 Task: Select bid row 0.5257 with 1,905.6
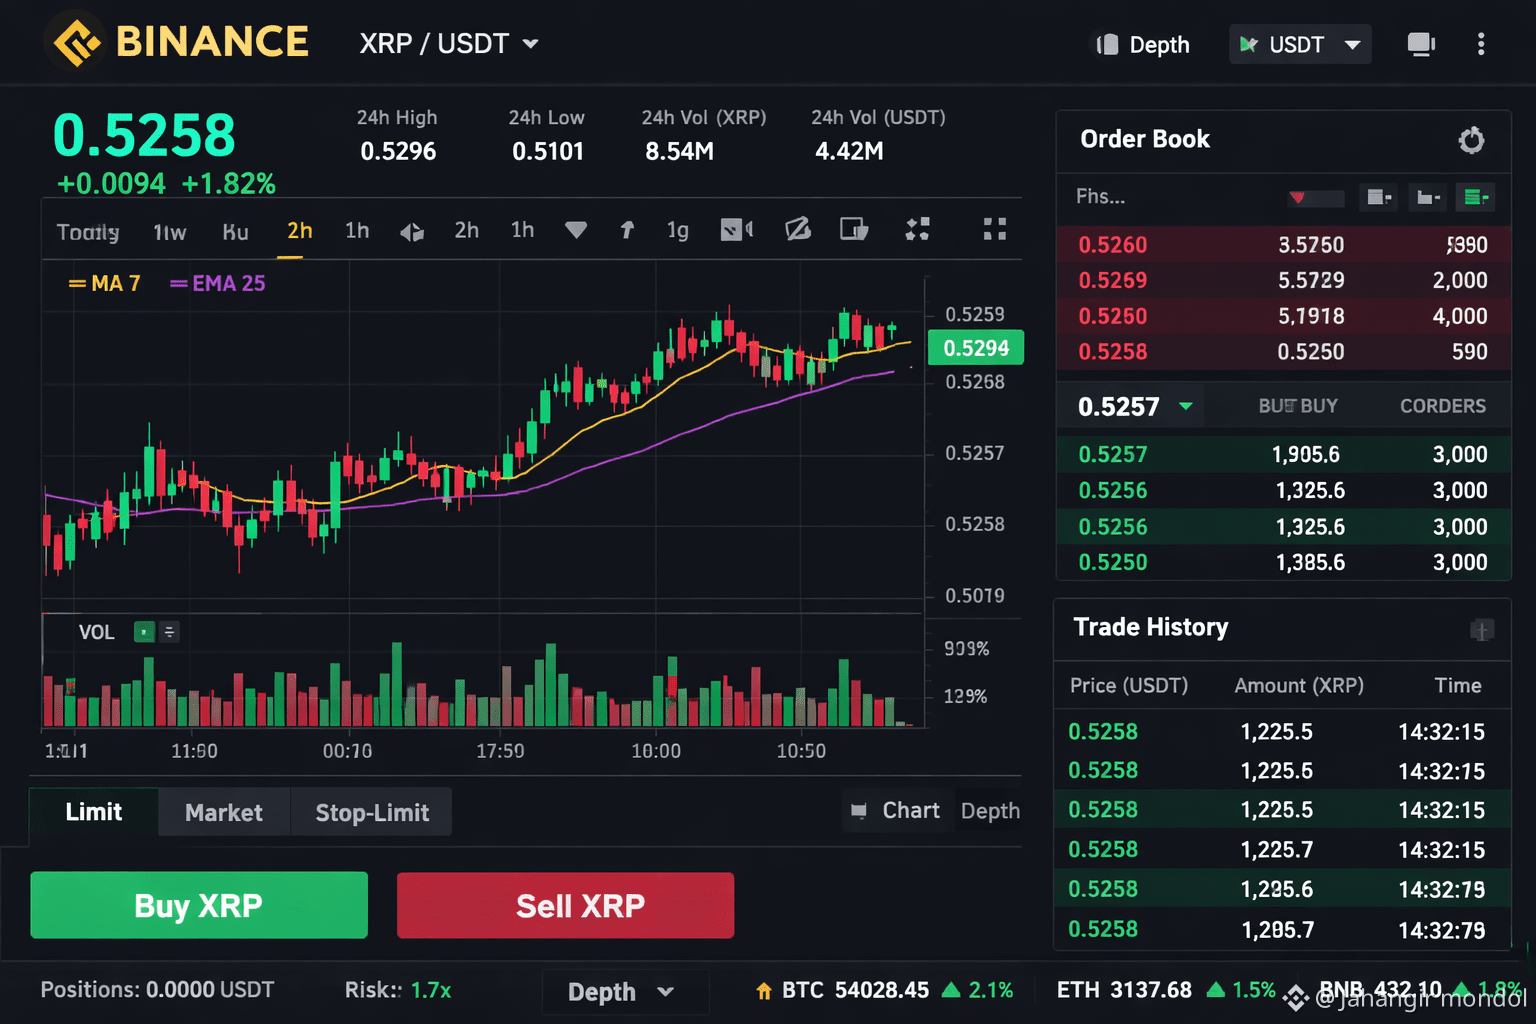[1283, 455]
